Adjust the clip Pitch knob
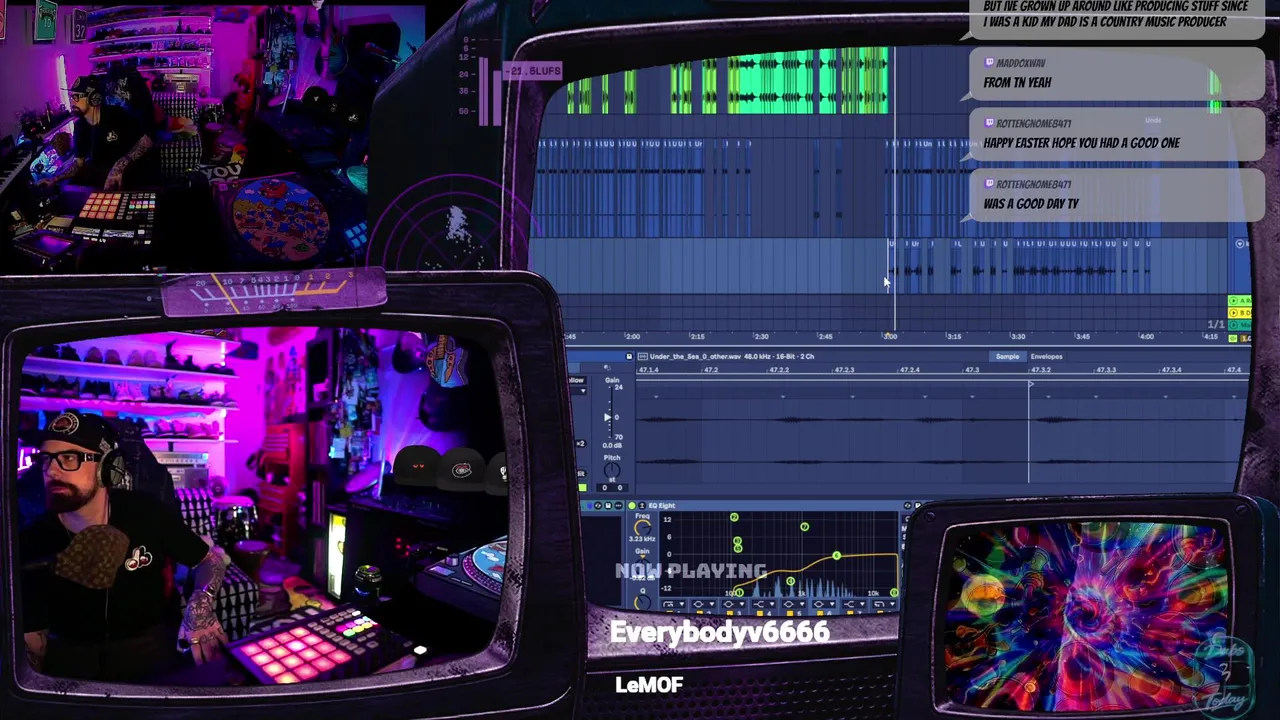The height and width of the screenshot is (720, 1280). (x=612, y=470)
